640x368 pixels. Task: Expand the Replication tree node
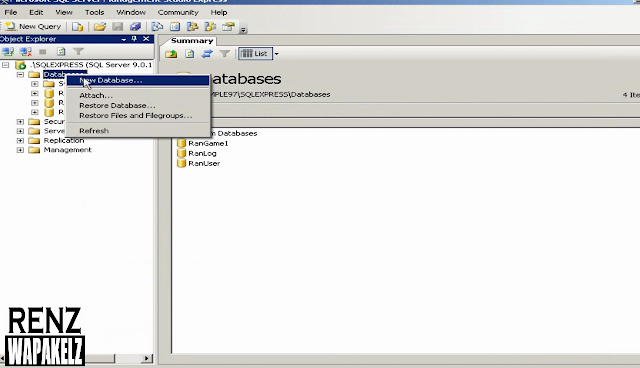[x=20, y=140]
